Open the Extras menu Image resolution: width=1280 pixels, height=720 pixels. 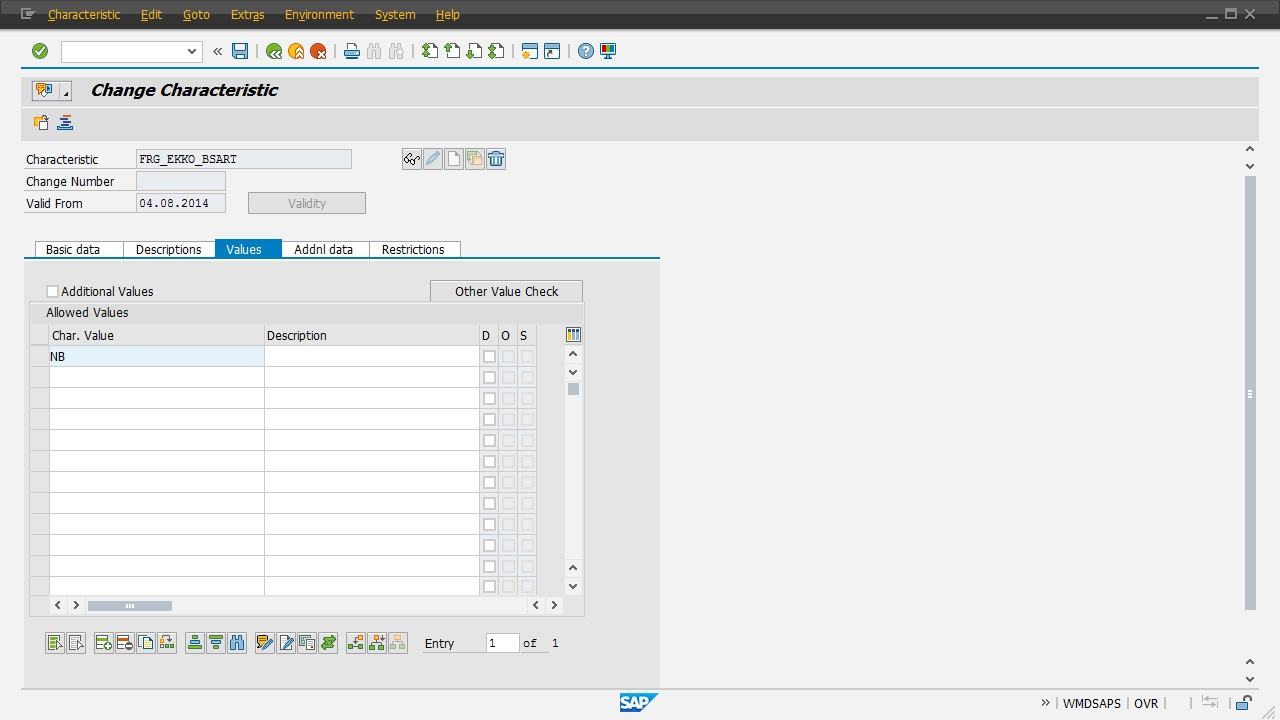(247, 14)
